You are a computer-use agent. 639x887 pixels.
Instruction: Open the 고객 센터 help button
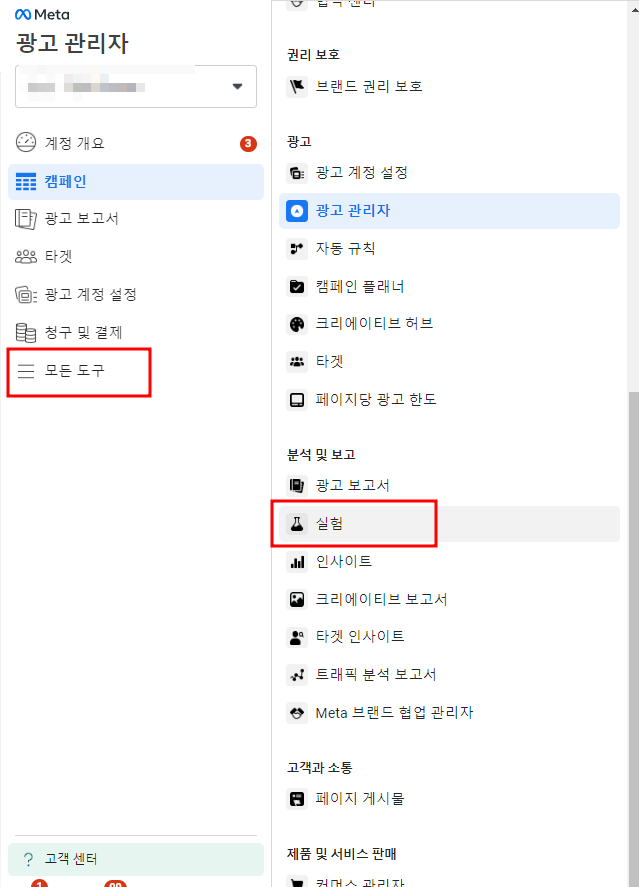coord(69,859)
